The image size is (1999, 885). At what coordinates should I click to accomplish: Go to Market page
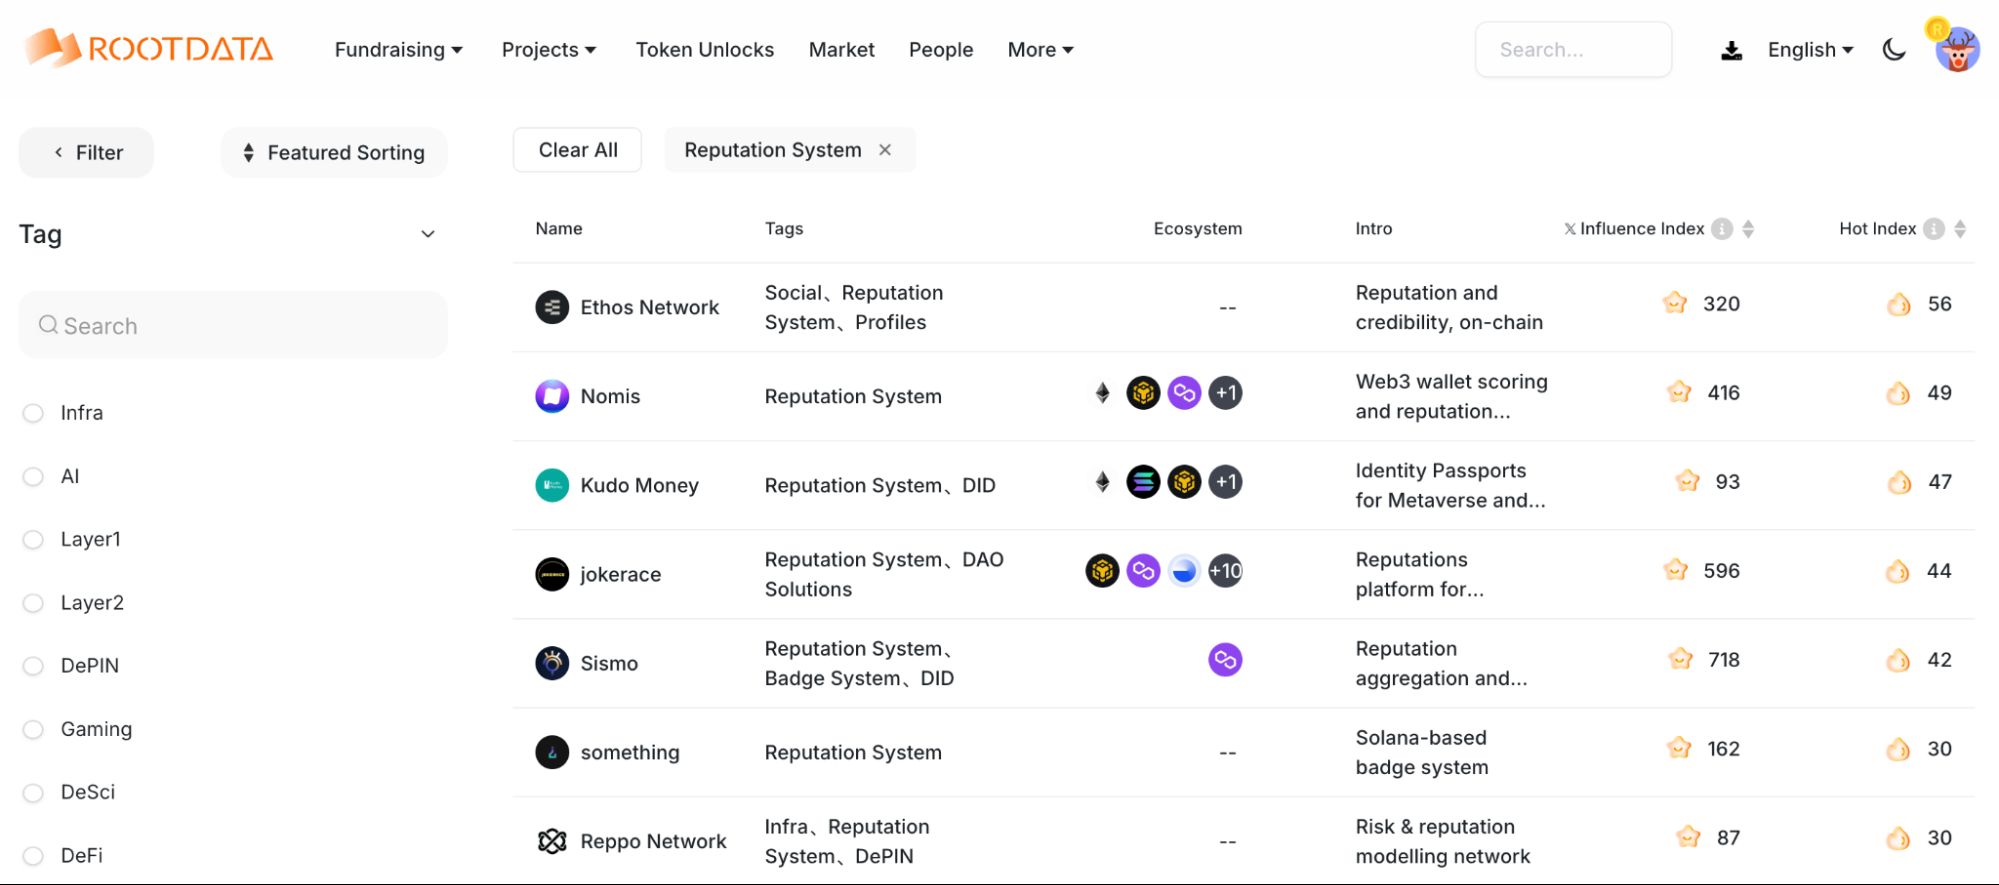[x=841, y=50]
